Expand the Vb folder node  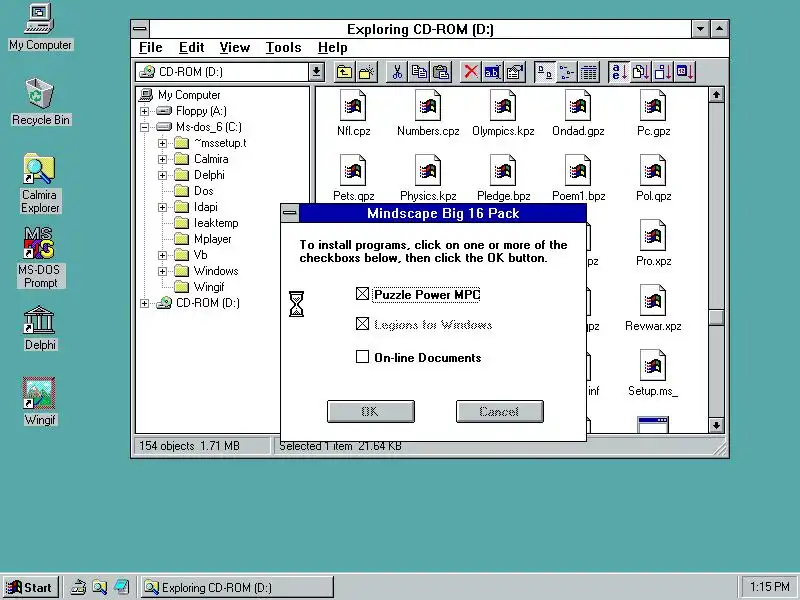(162, 255)
